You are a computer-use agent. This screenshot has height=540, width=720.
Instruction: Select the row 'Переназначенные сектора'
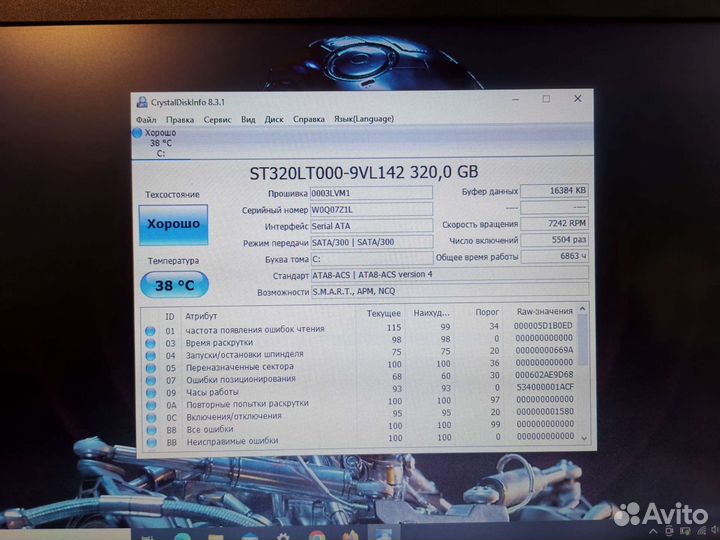[360, 366]
